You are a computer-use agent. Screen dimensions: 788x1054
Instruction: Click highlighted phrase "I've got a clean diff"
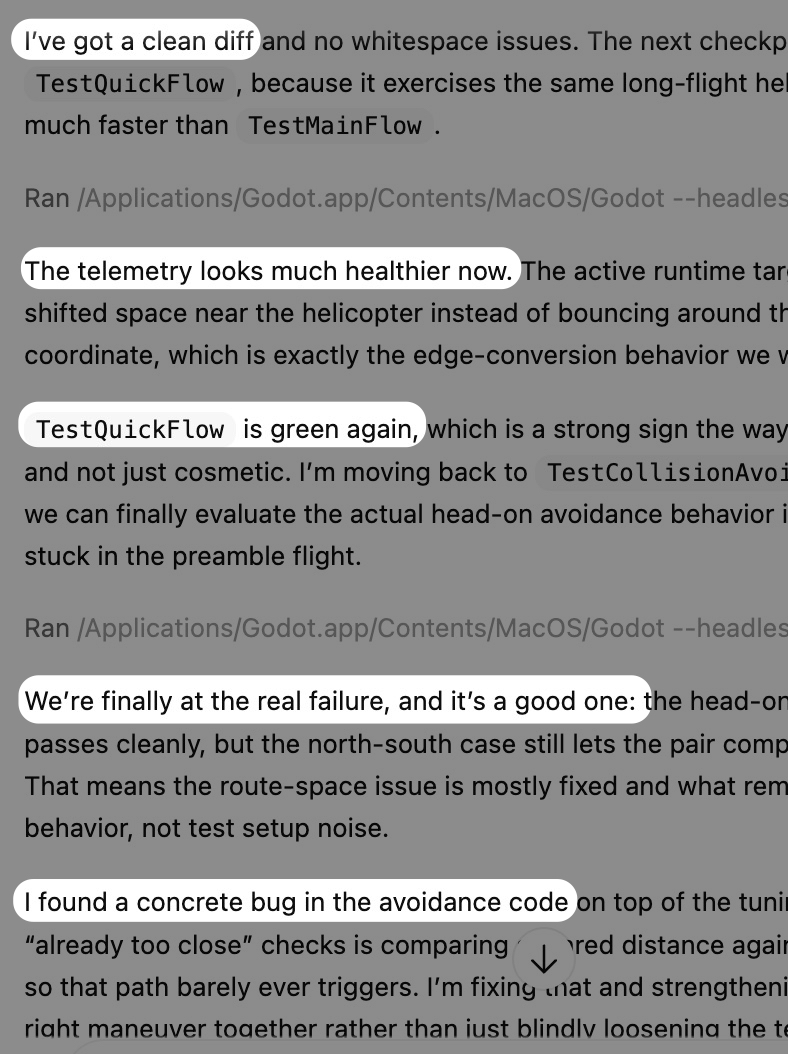(139, 41)
